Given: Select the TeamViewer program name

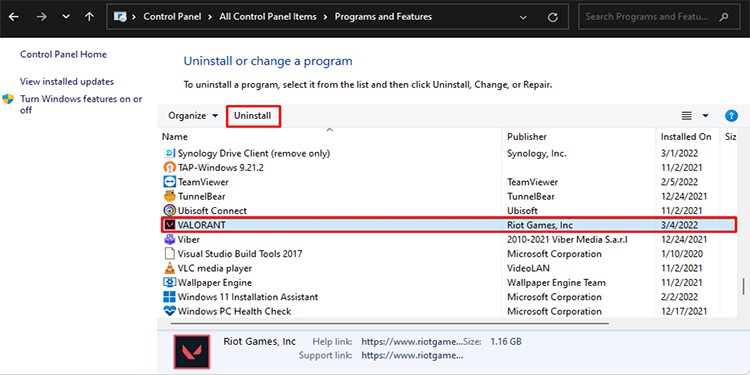Looking at the screenshot, I should (203, 182).
